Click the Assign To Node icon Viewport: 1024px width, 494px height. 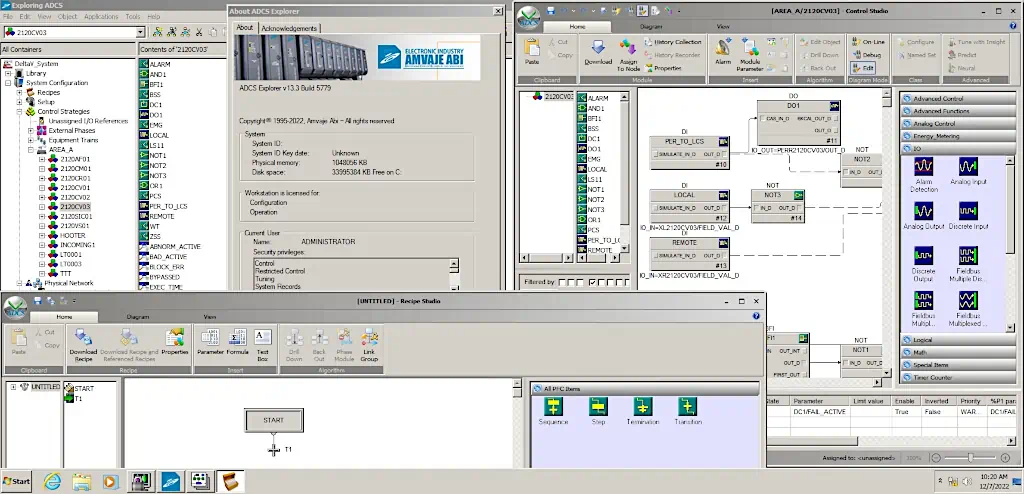(629, 52)
